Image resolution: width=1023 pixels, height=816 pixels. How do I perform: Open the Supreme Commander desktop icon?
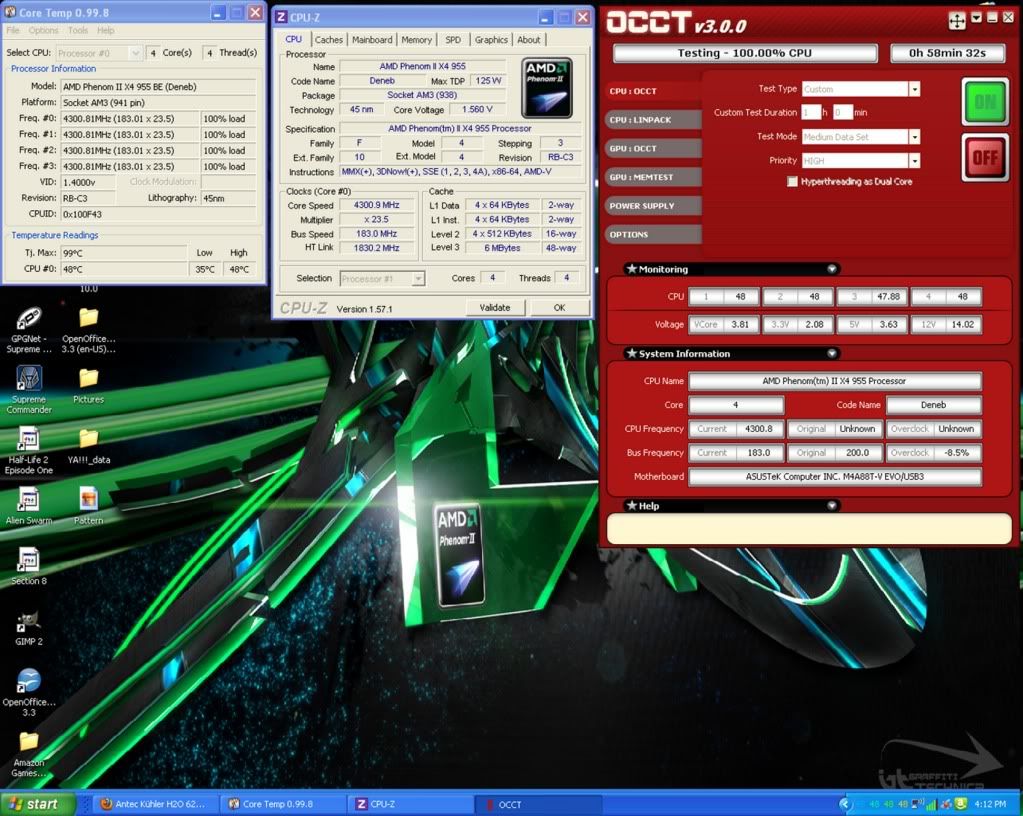tap(29, 379)
